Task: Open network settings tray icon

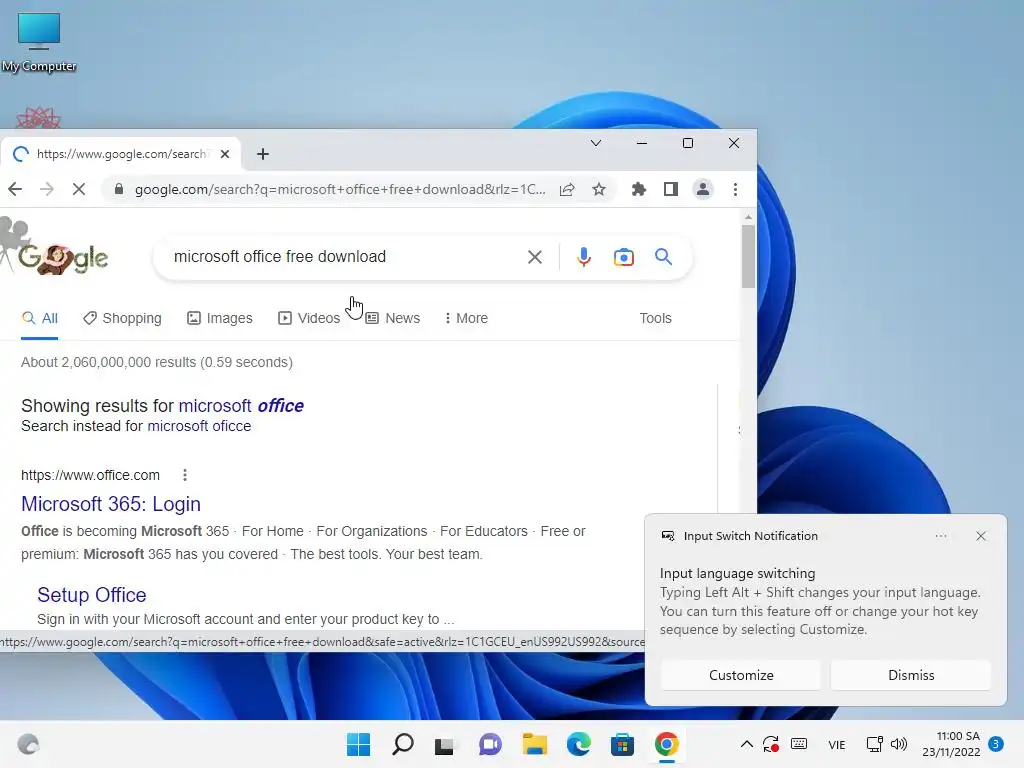Action: tap(874, 744)
